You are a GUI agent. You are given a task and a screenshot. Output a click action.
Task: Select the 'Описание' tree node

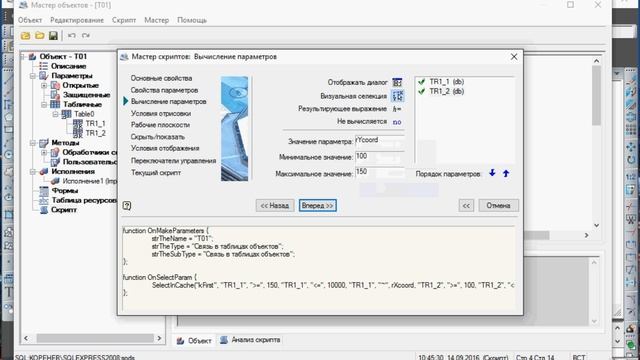pyautogui.click(x=68, y=66)
